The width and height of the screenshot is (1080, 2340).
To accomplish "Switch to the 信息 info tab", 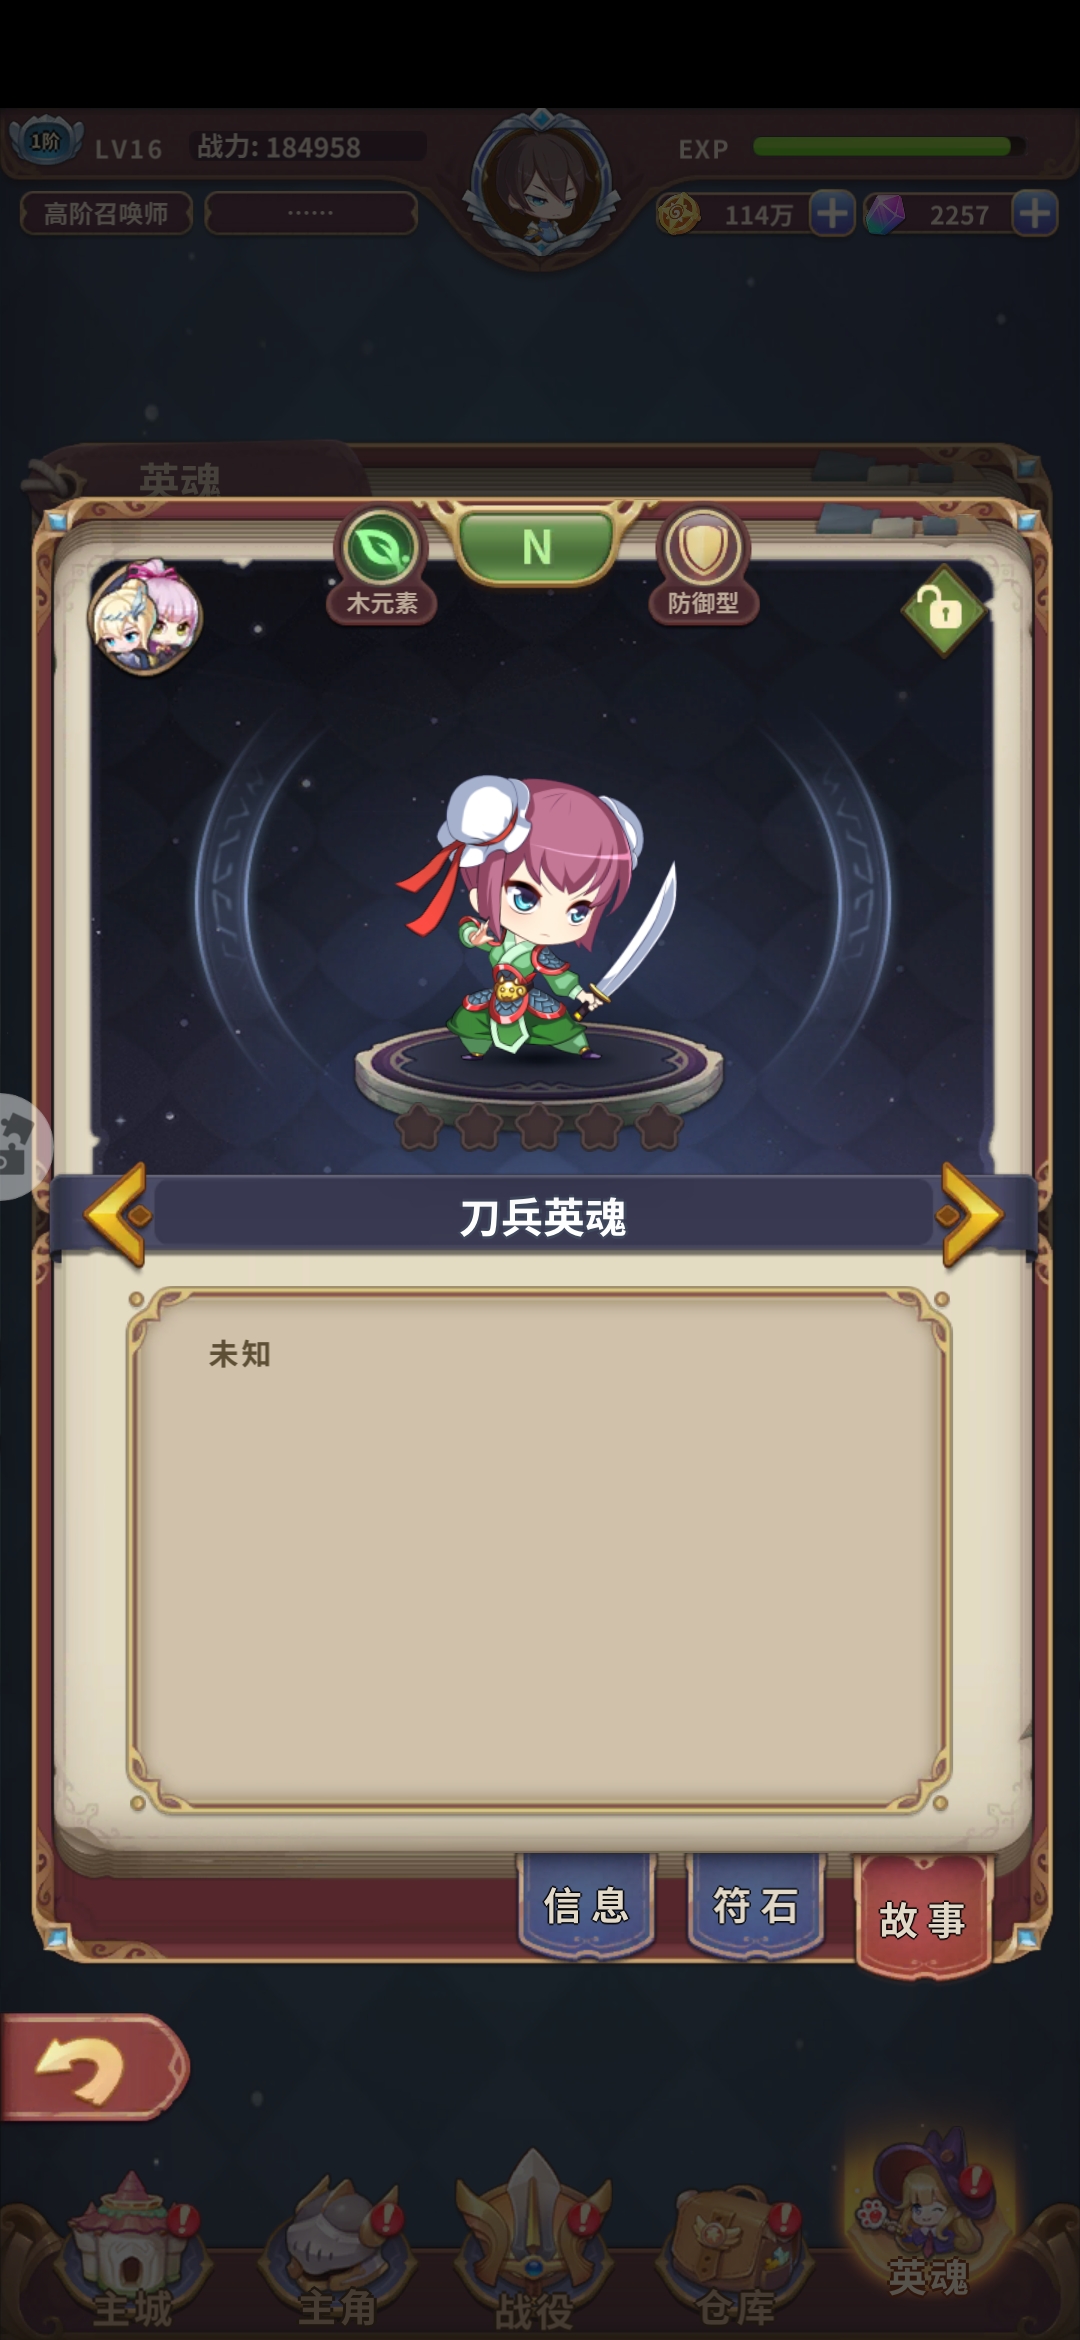I will pyautogui.click(x=587, y=1905).
